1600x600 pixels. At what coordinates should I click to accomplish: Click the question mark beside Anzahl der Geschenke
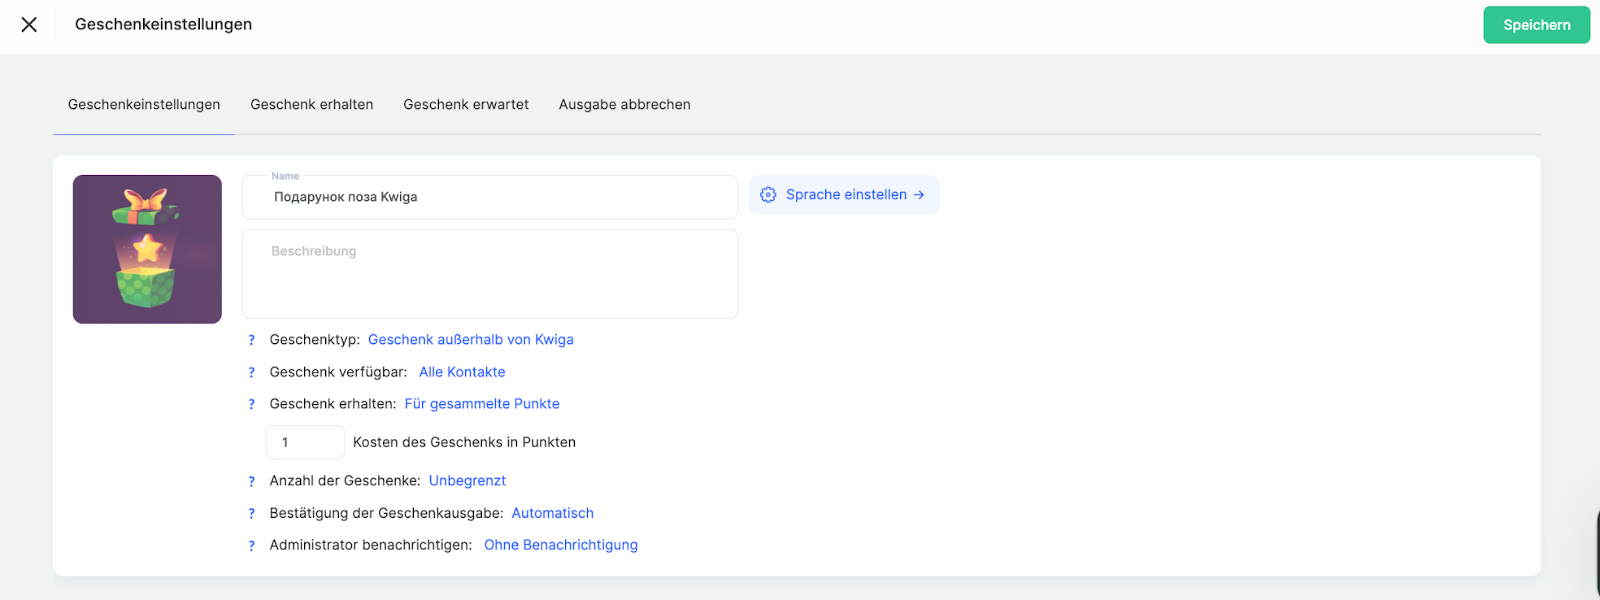coord(252,482)
